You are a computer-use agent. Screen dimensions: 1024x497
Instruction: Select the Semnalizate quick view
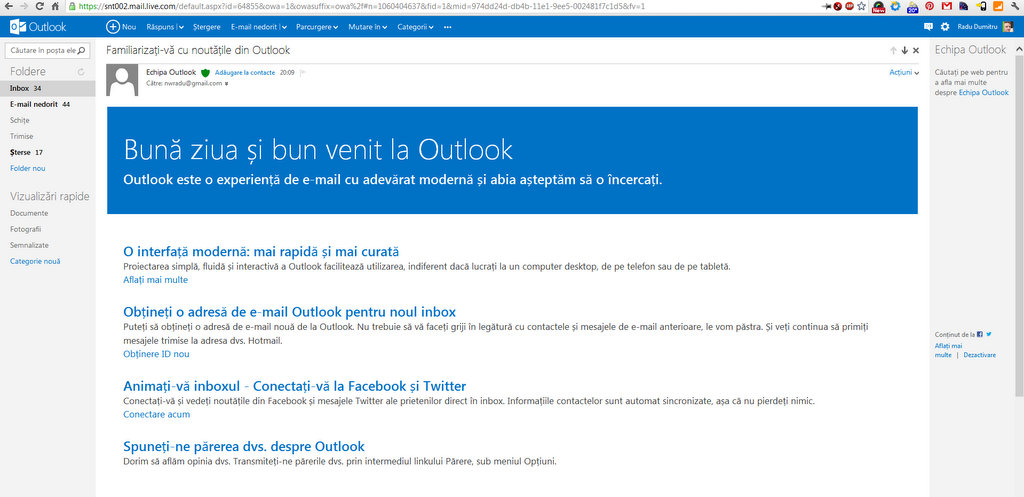point(29,246)
